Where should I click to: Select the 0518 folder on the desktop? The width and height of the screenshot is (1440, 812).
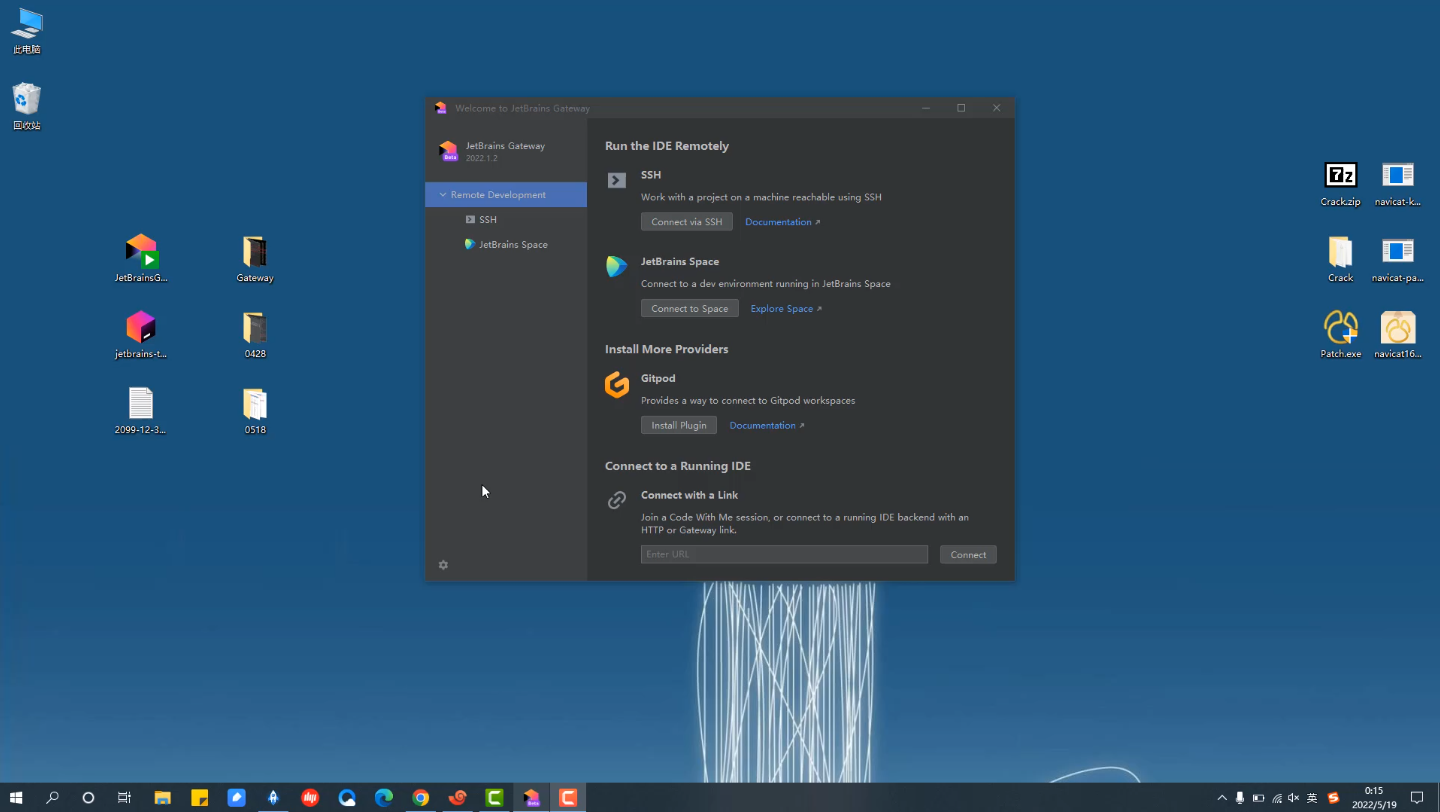coord(255,410)
